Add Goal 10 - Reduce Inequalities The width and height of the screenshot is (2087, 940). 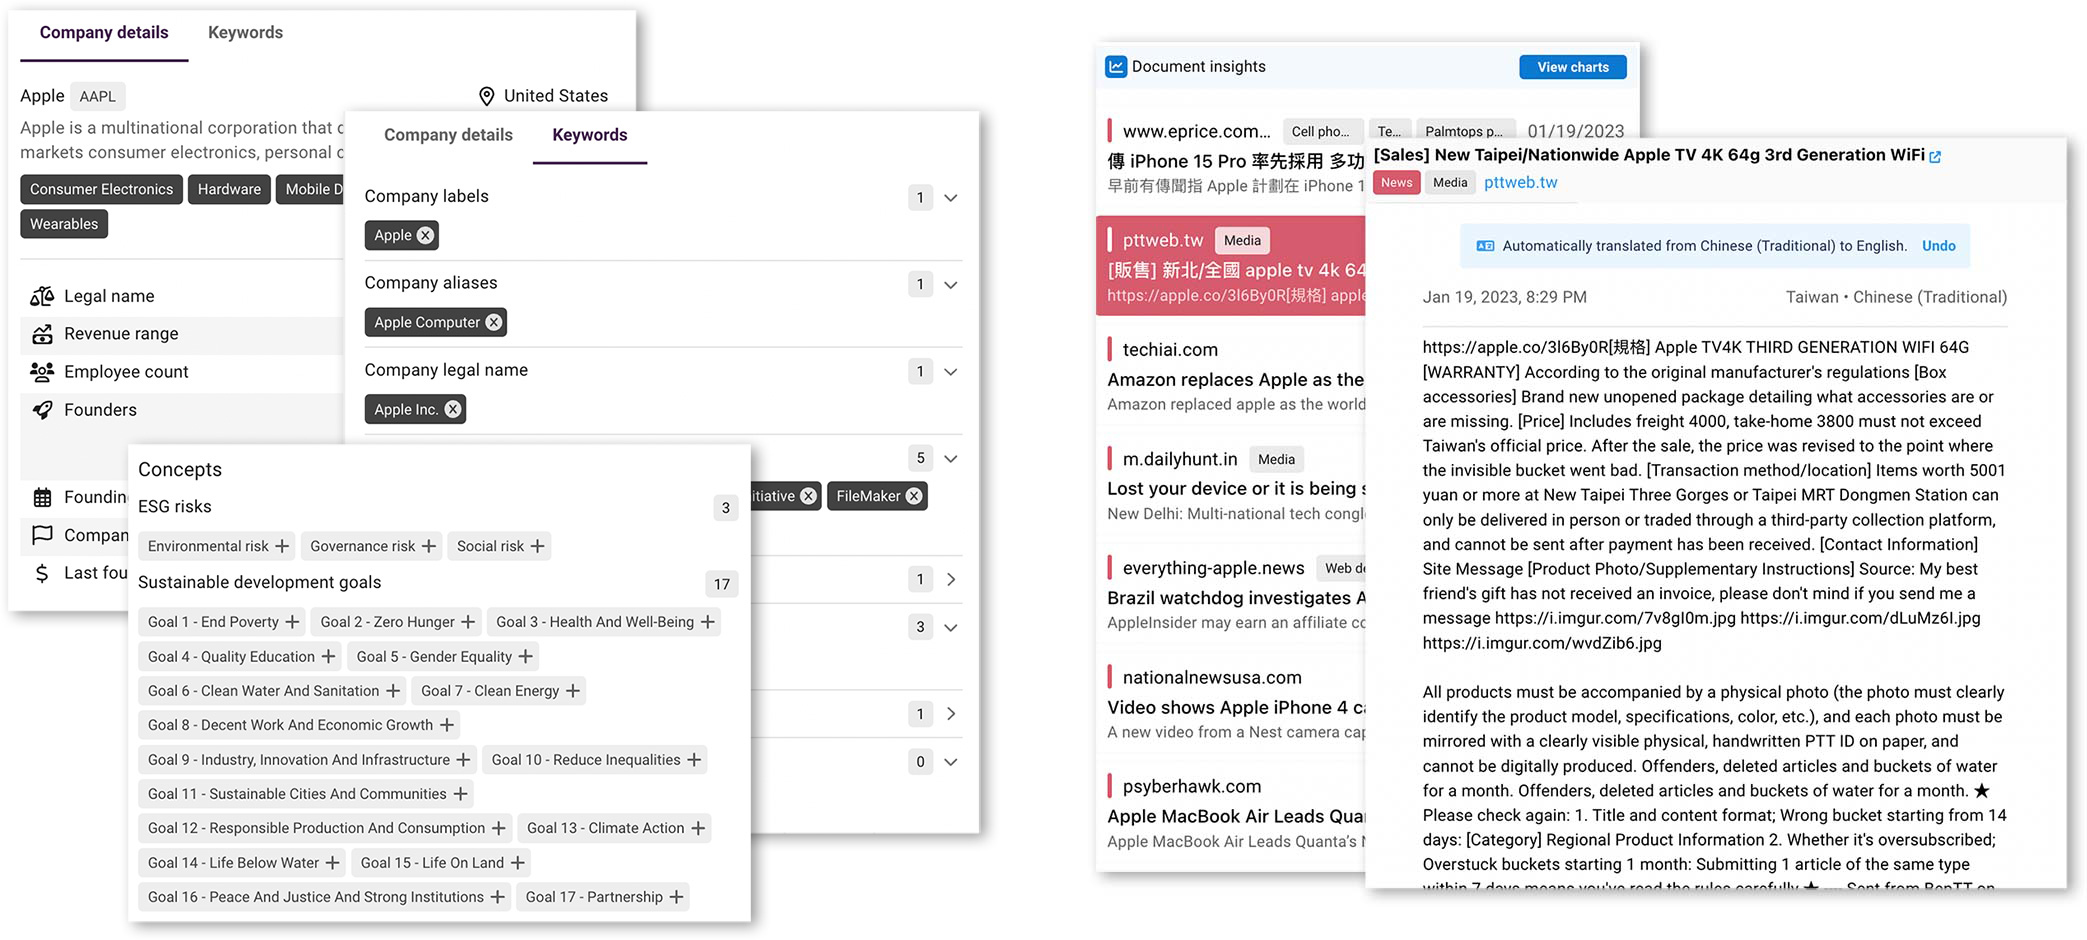pos(694,760)
